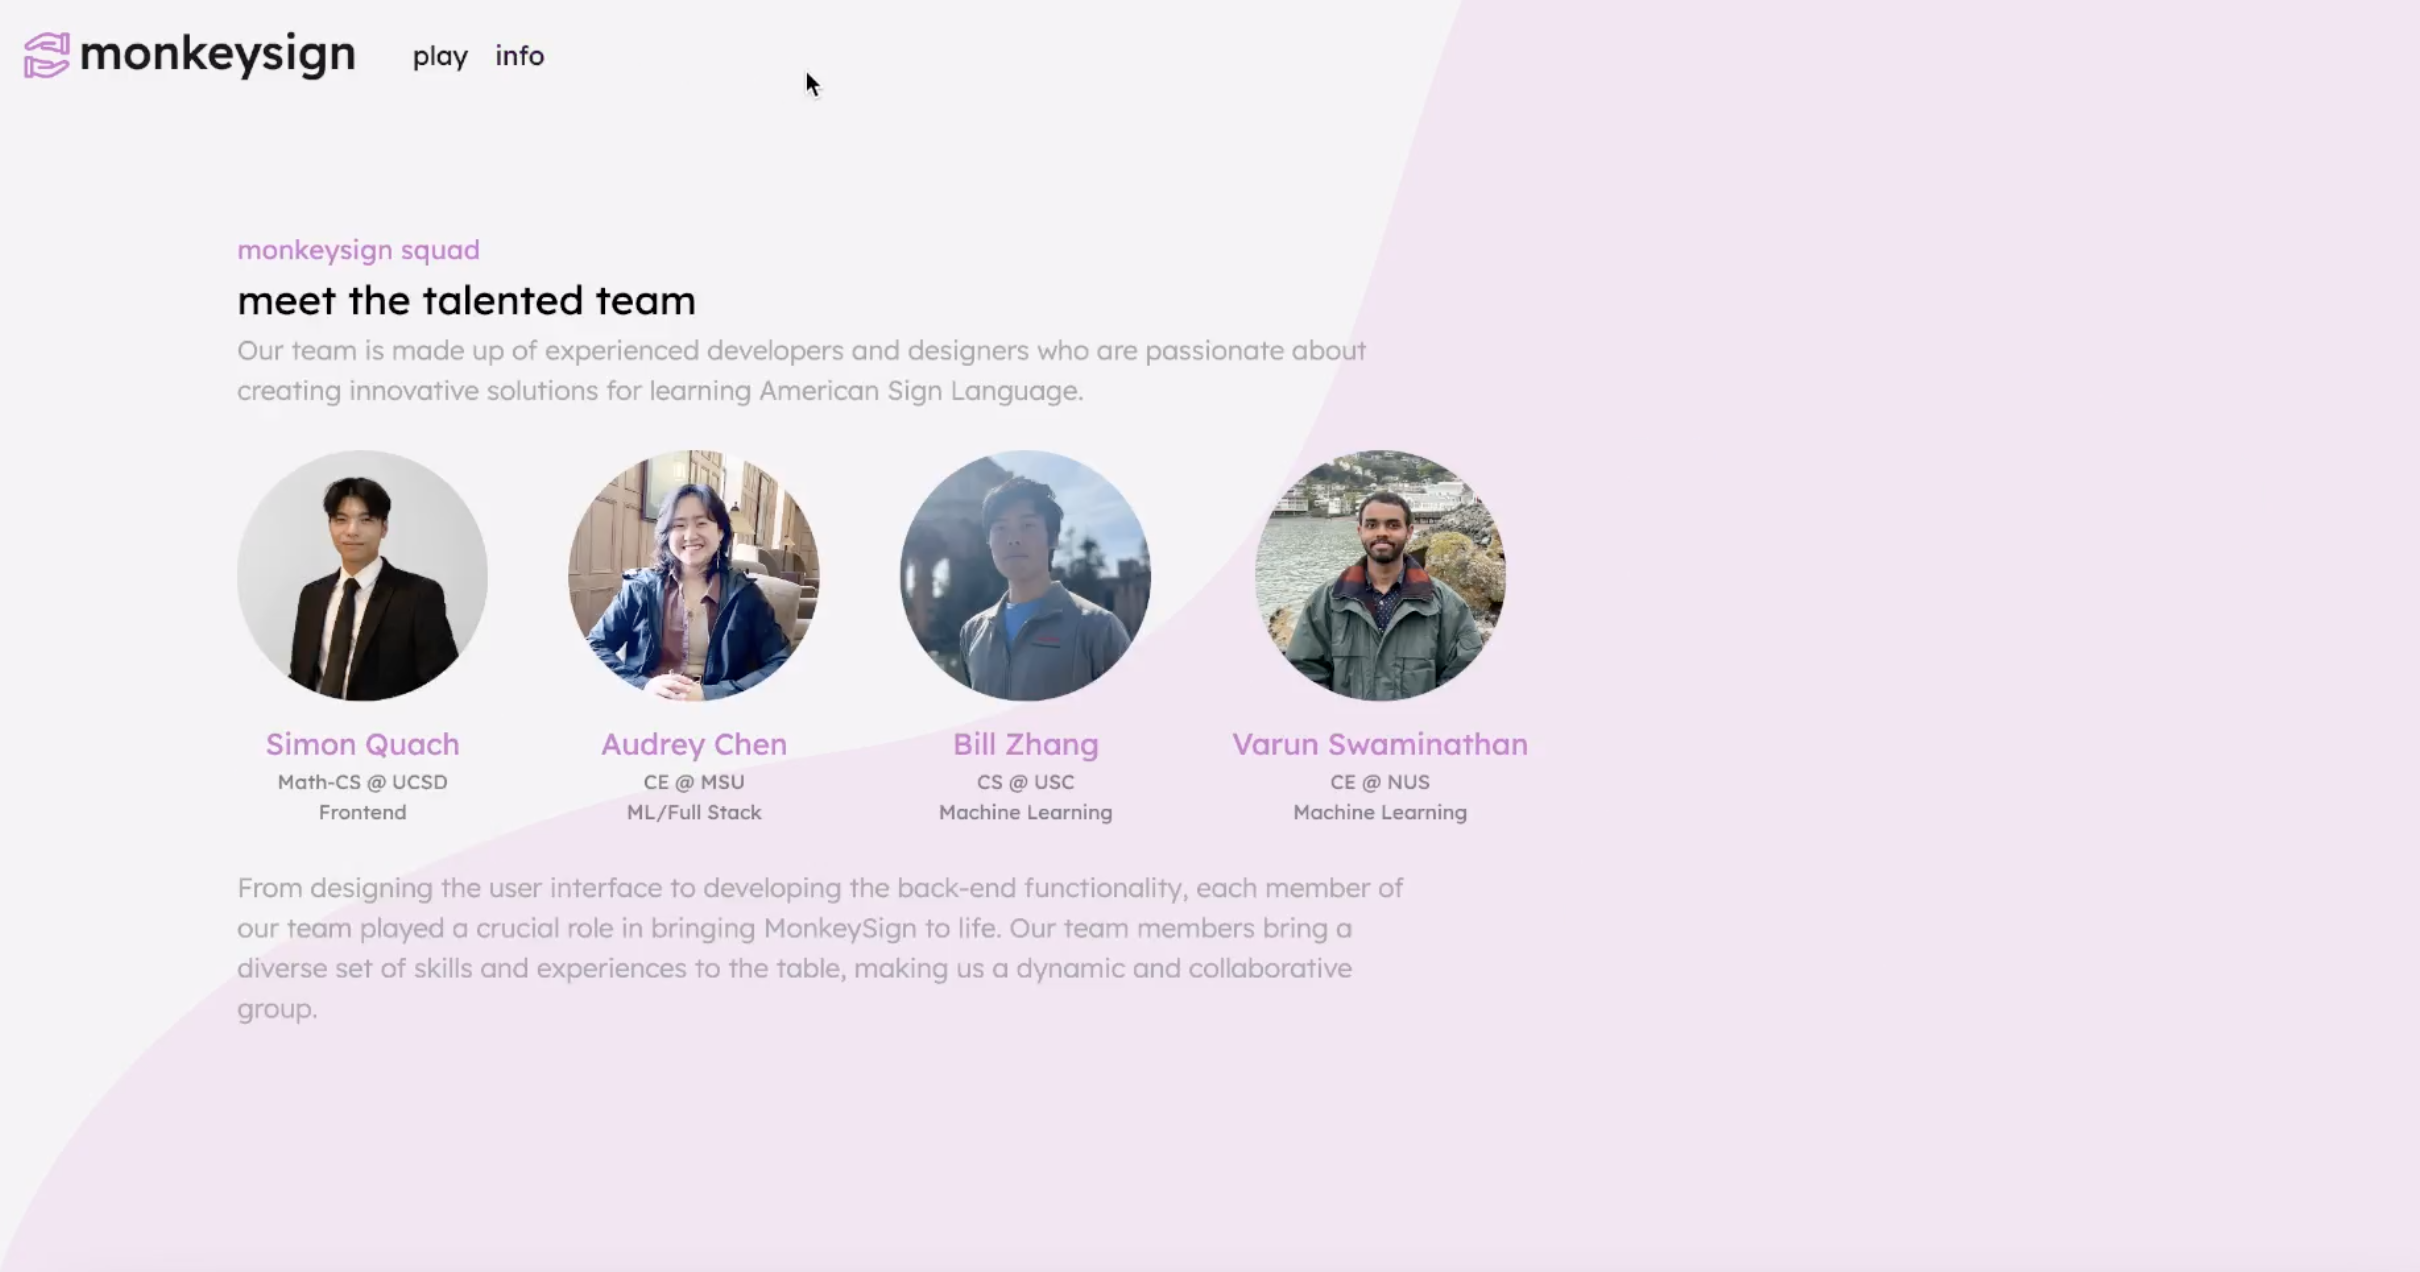Click the monkeysign wordmark text

click(217, 54)
